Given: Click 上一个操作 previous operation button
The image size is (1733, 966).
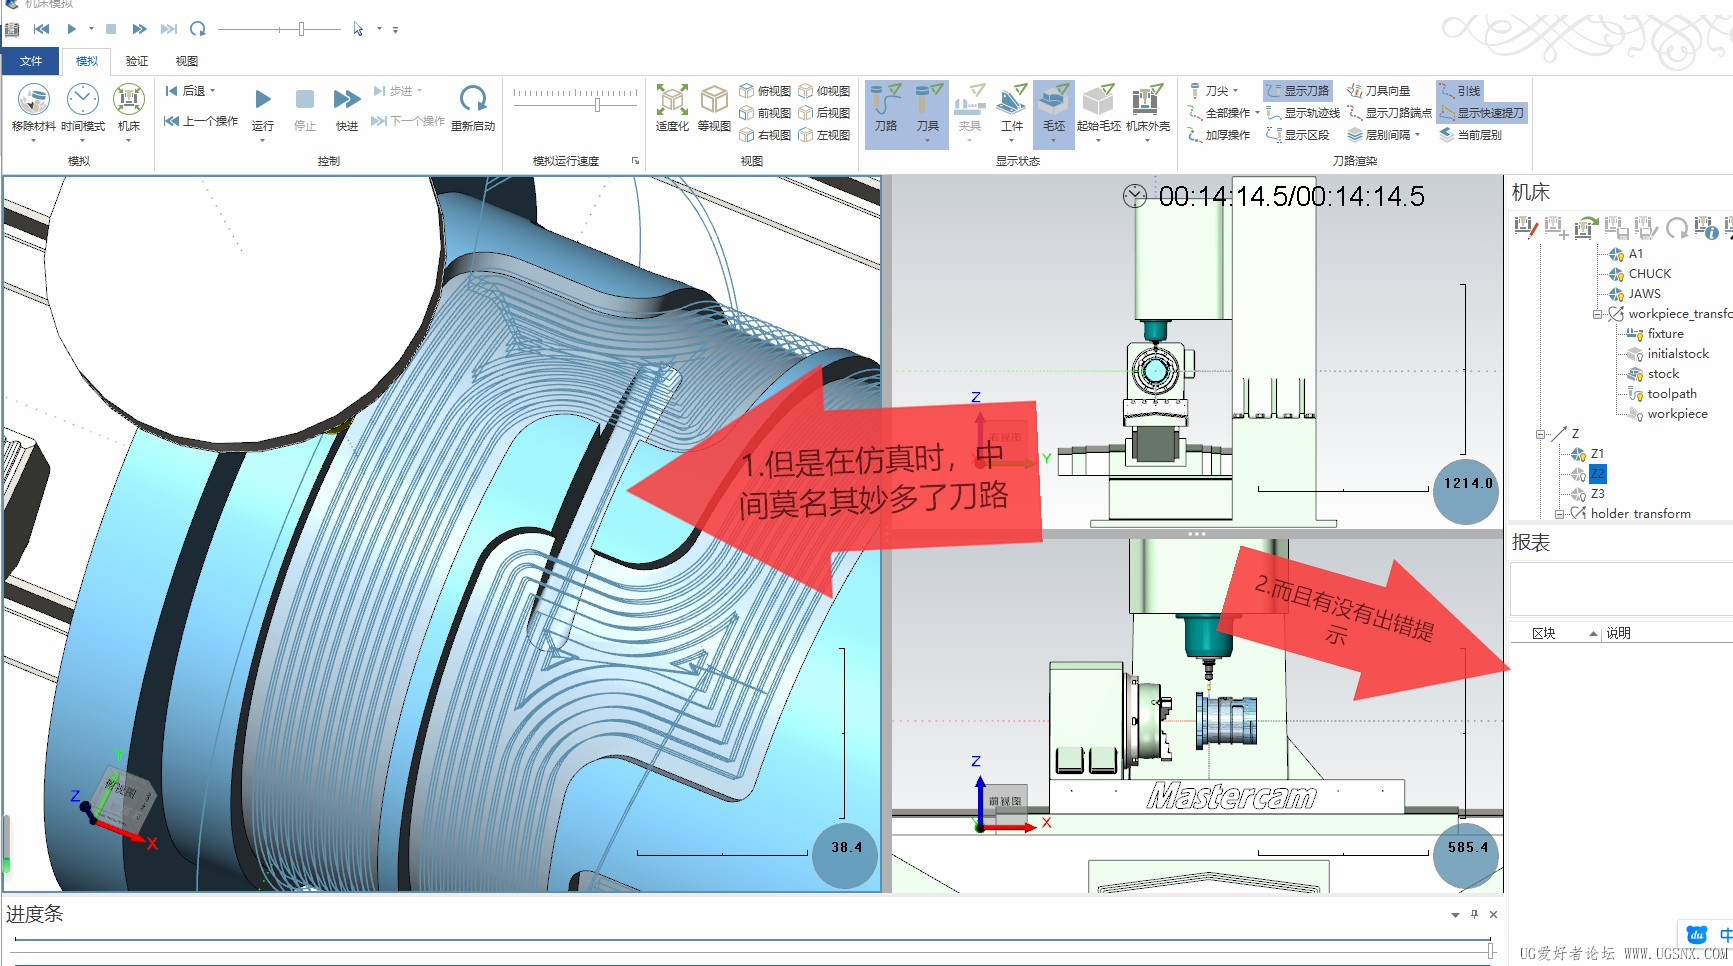Looking at the screenshot, I should tap(201, 121).
